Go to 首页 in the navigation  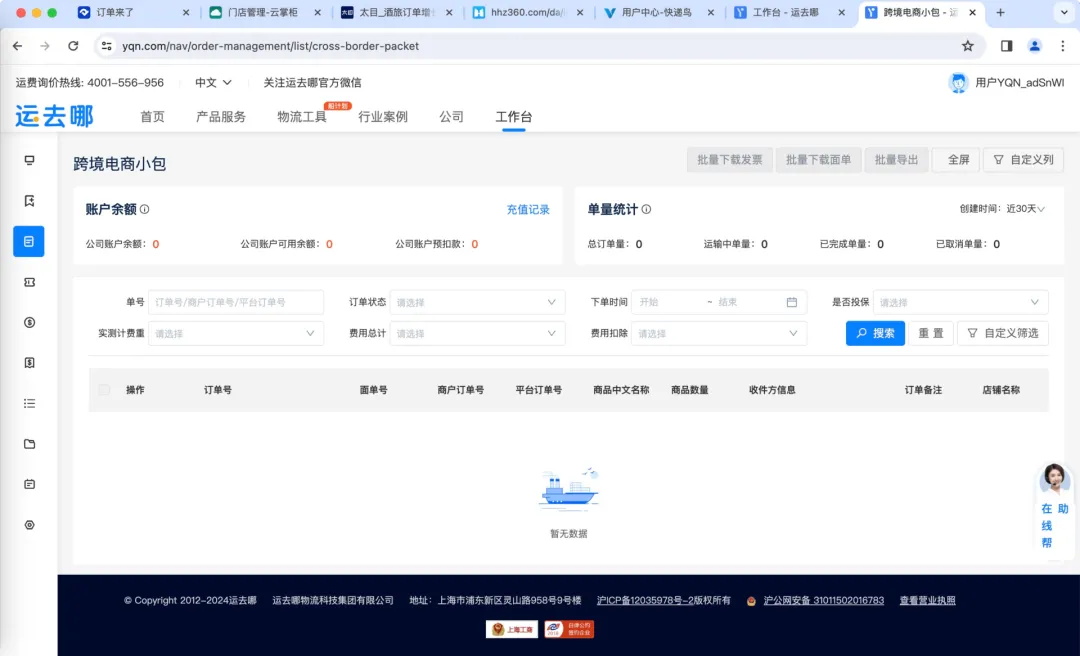coord(152,116)
